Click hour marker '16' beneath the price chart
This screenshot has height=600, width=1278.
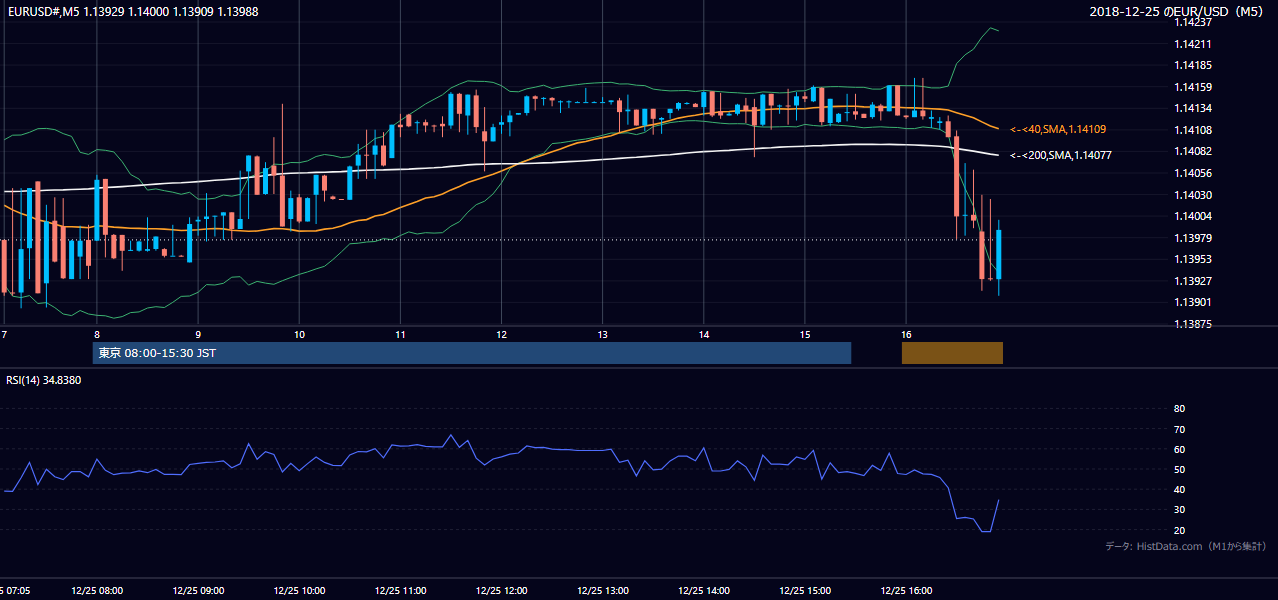click(906, 334)
